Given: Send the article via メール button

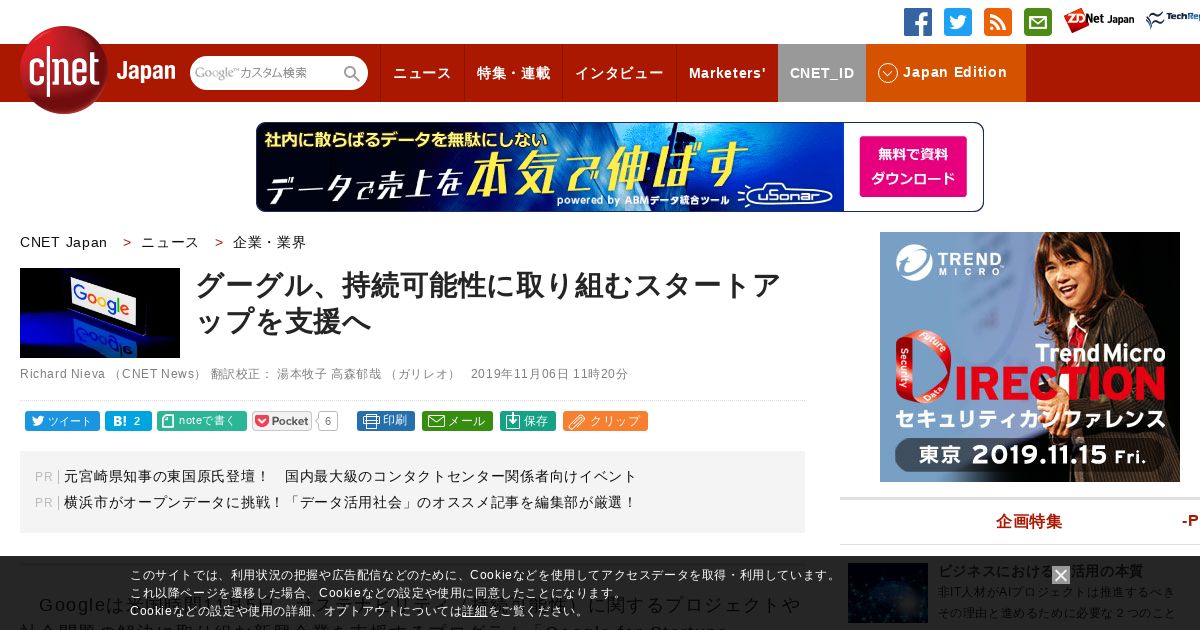Looking at the screenshot, I should 457,421.
